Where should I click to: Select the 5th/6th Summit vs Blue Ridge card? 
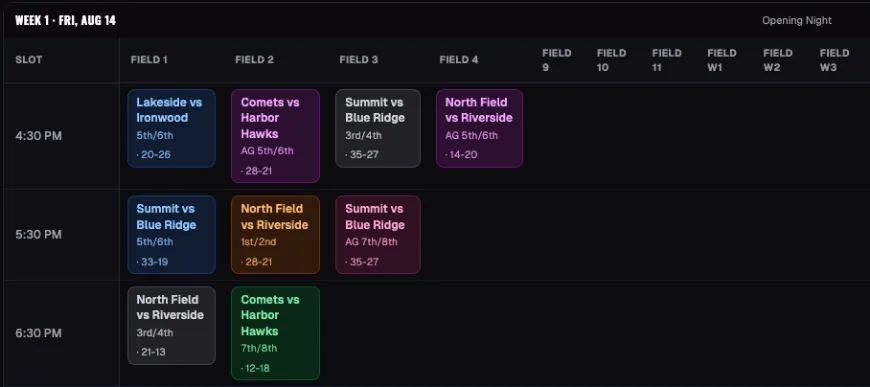[x=171, y=234]
